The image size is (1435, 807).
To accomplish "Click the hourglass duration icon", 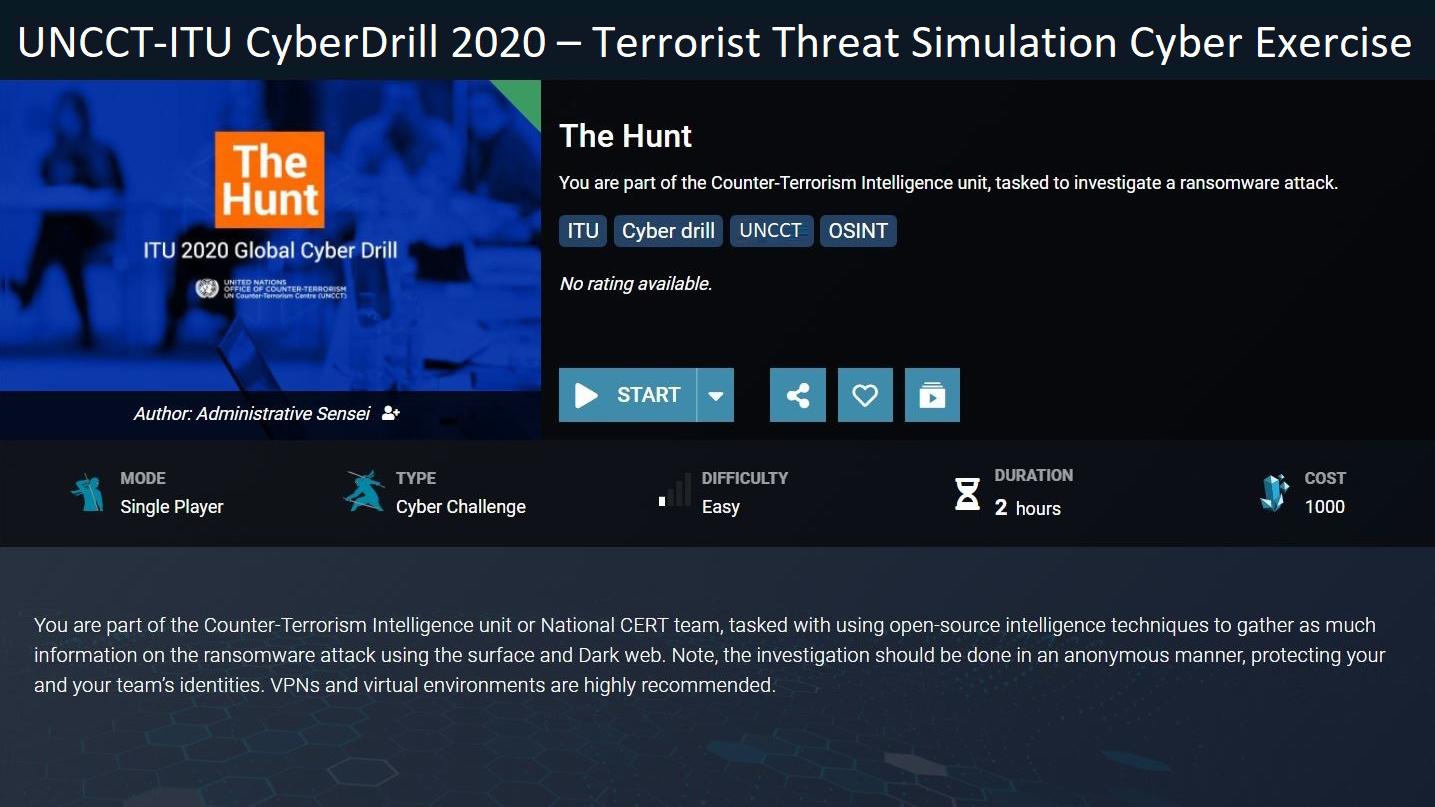I will tap(967, 493).
